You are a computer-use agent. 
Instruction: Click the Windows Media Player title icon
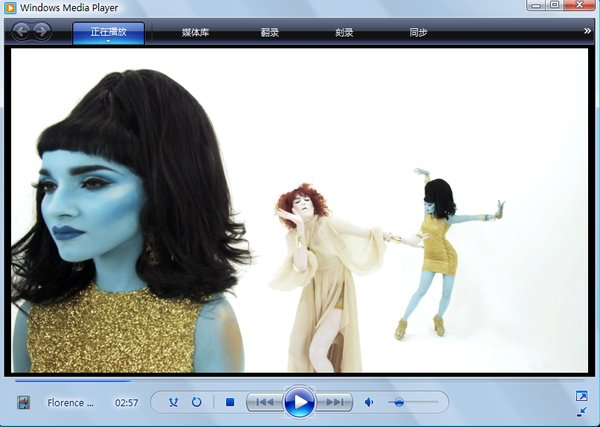[x=10, y=8]
